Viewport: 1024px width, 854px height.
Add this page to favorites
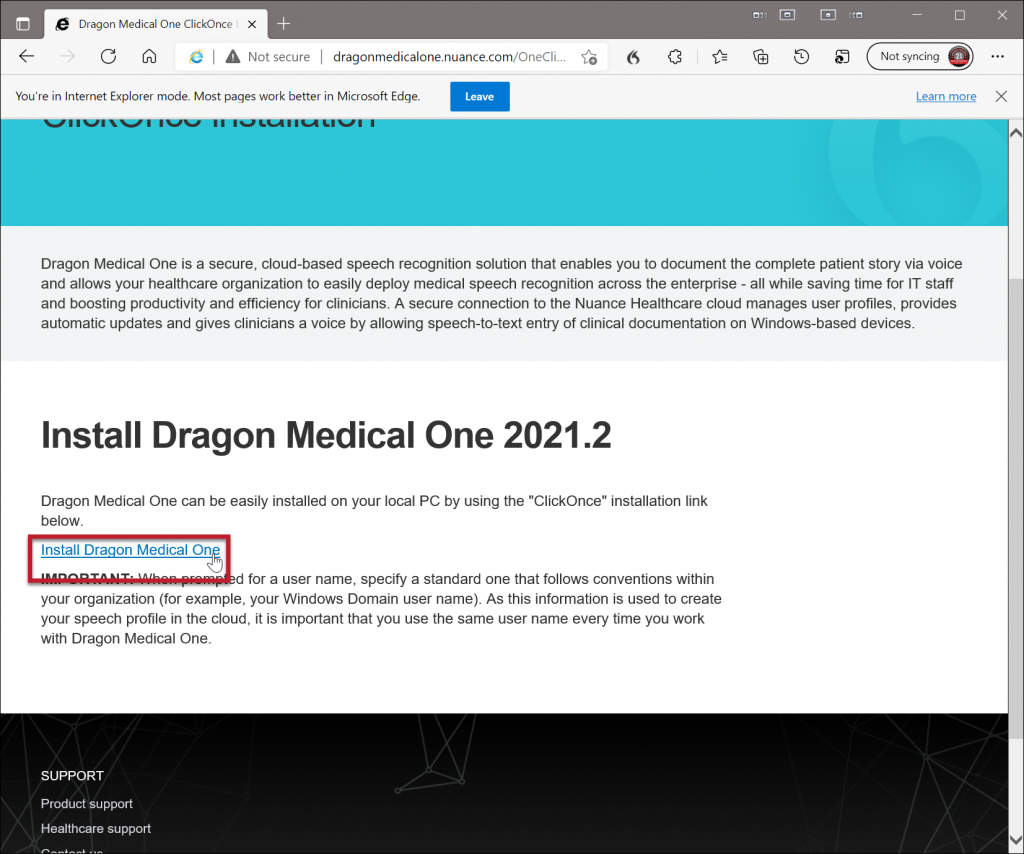click(589, 57)
